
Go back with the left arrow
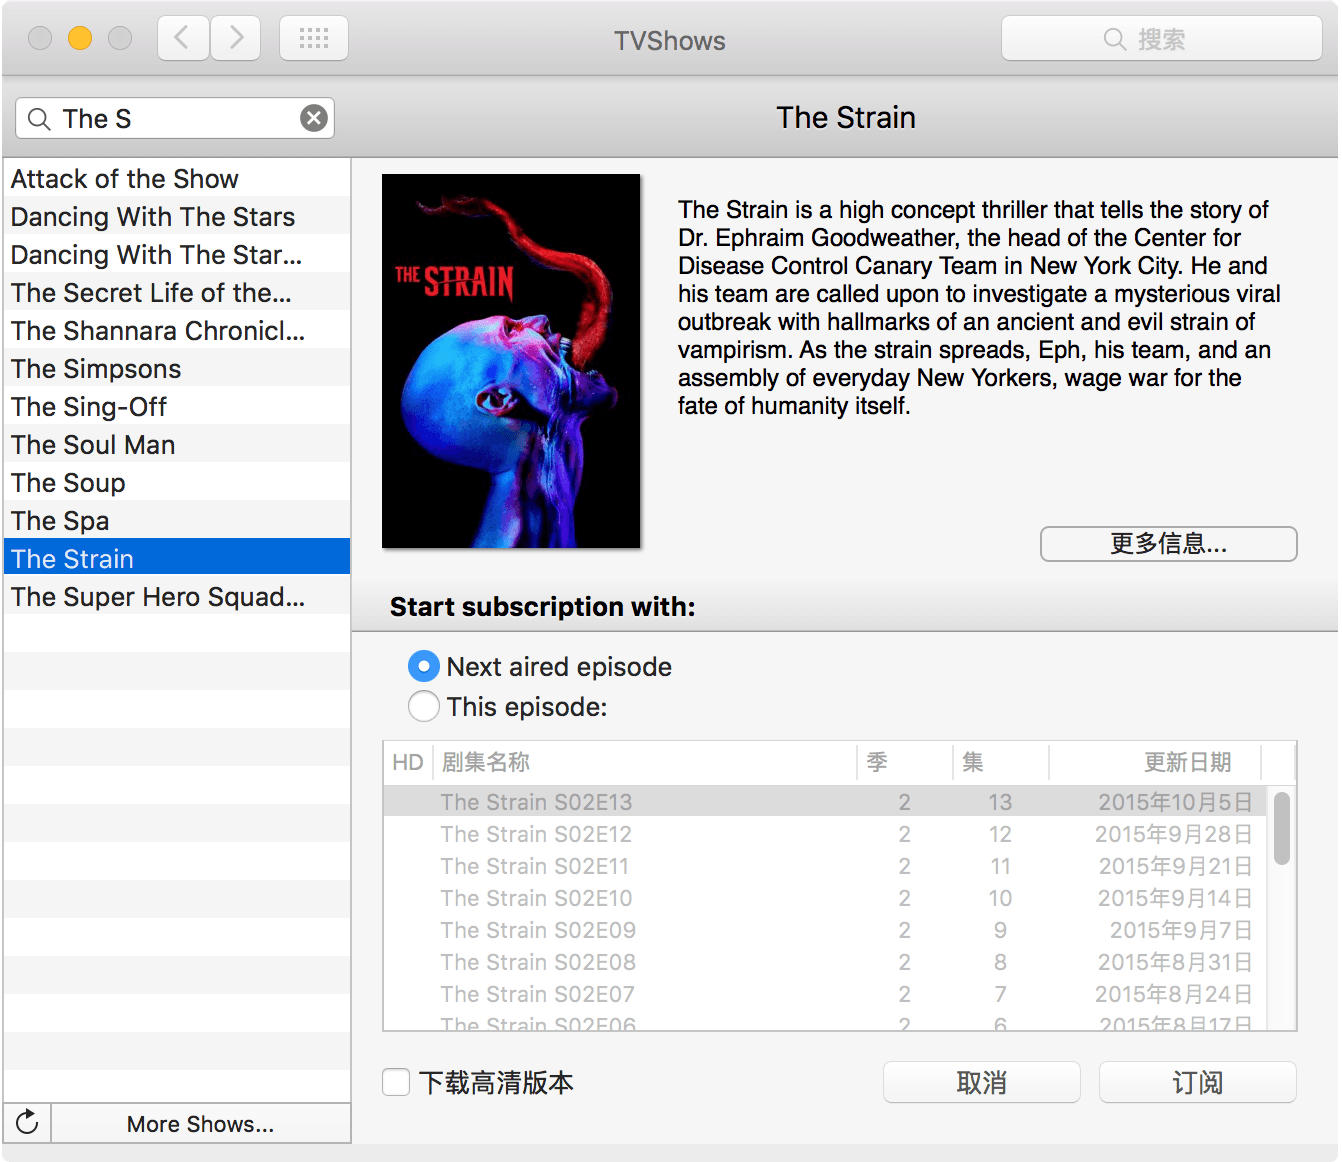pos(183,39)
